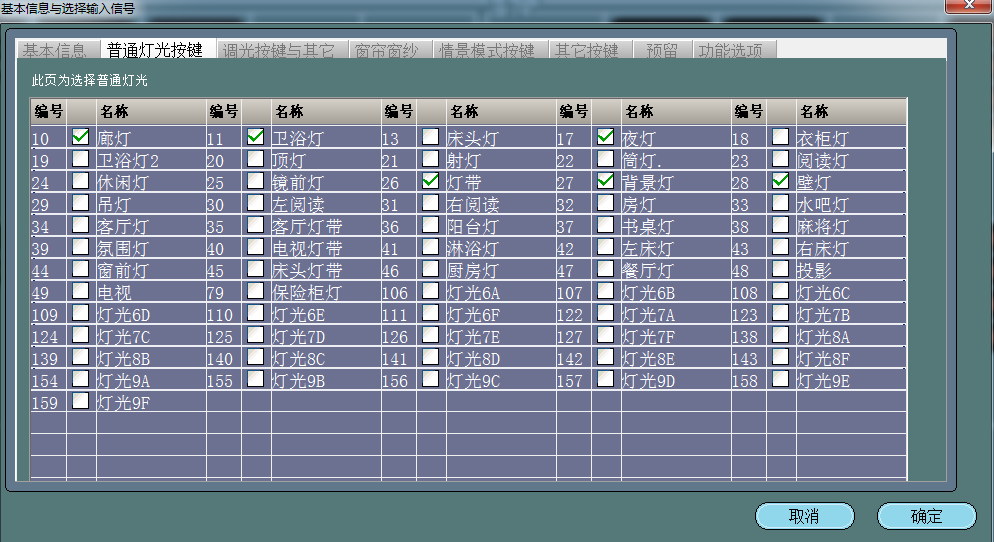Uncheck the 廊灯 checkbox
The image size is (994, 542).
tap(81, 137)
